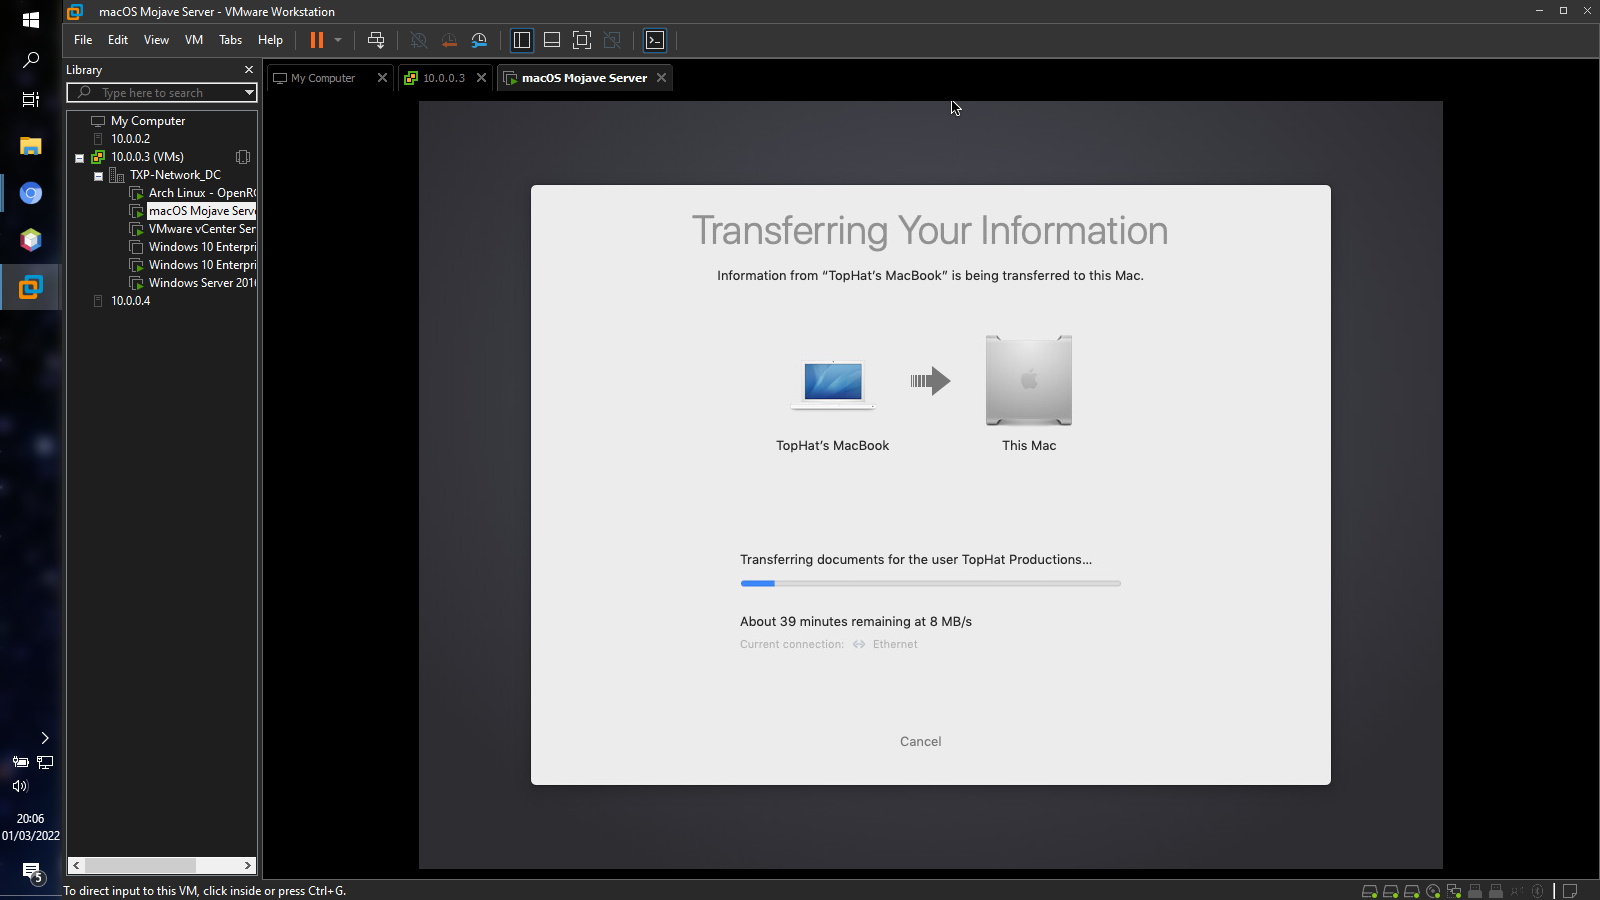Viewport: 1600px width, 900px height.
Task: Open the library search dropdown arrow
Action: (249, 93)
